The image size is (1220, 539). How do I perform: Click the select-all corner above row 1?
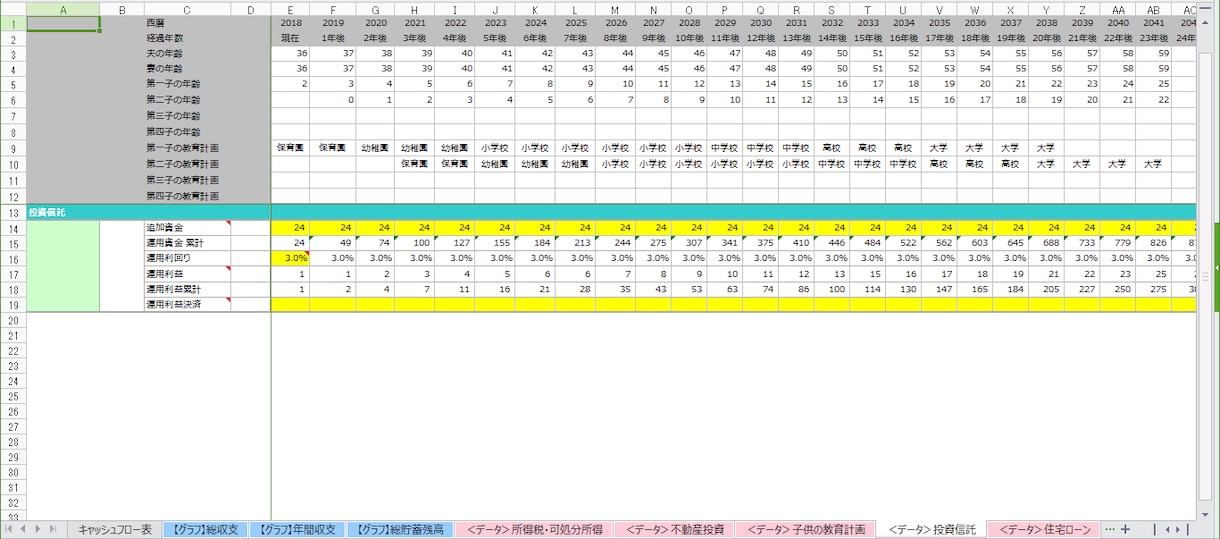click(13, 9)
